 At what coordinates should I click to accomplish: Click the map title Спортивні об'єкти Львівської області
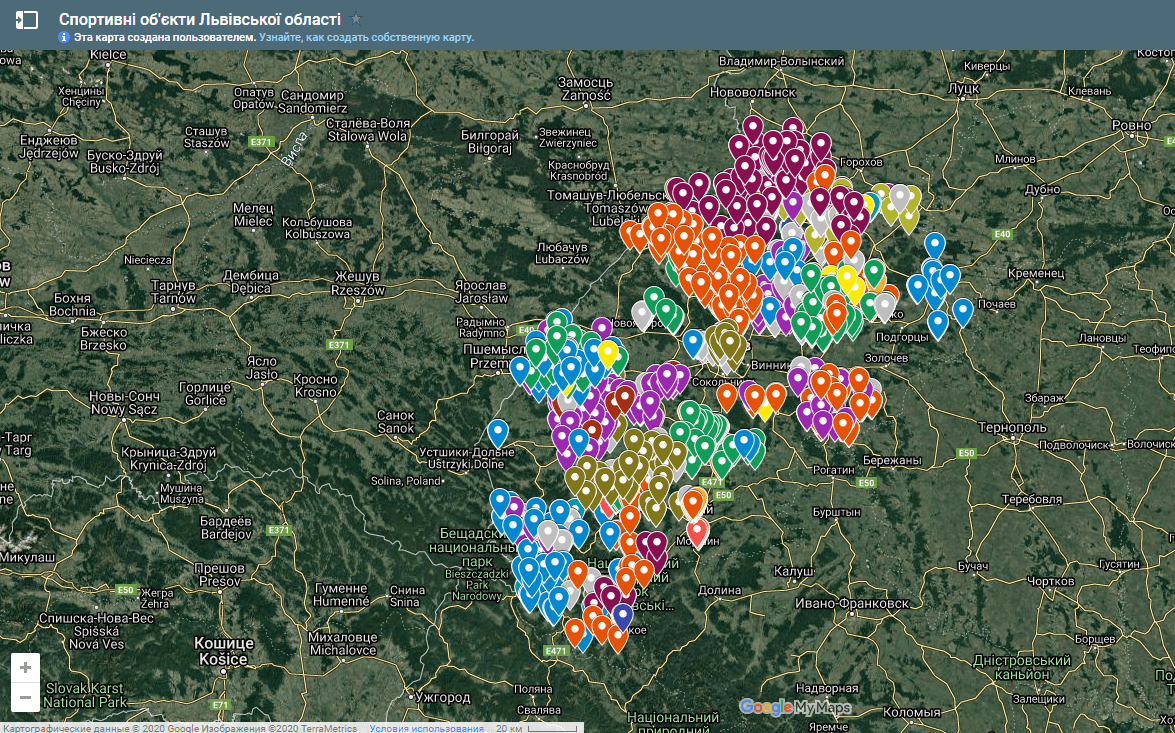199,19
